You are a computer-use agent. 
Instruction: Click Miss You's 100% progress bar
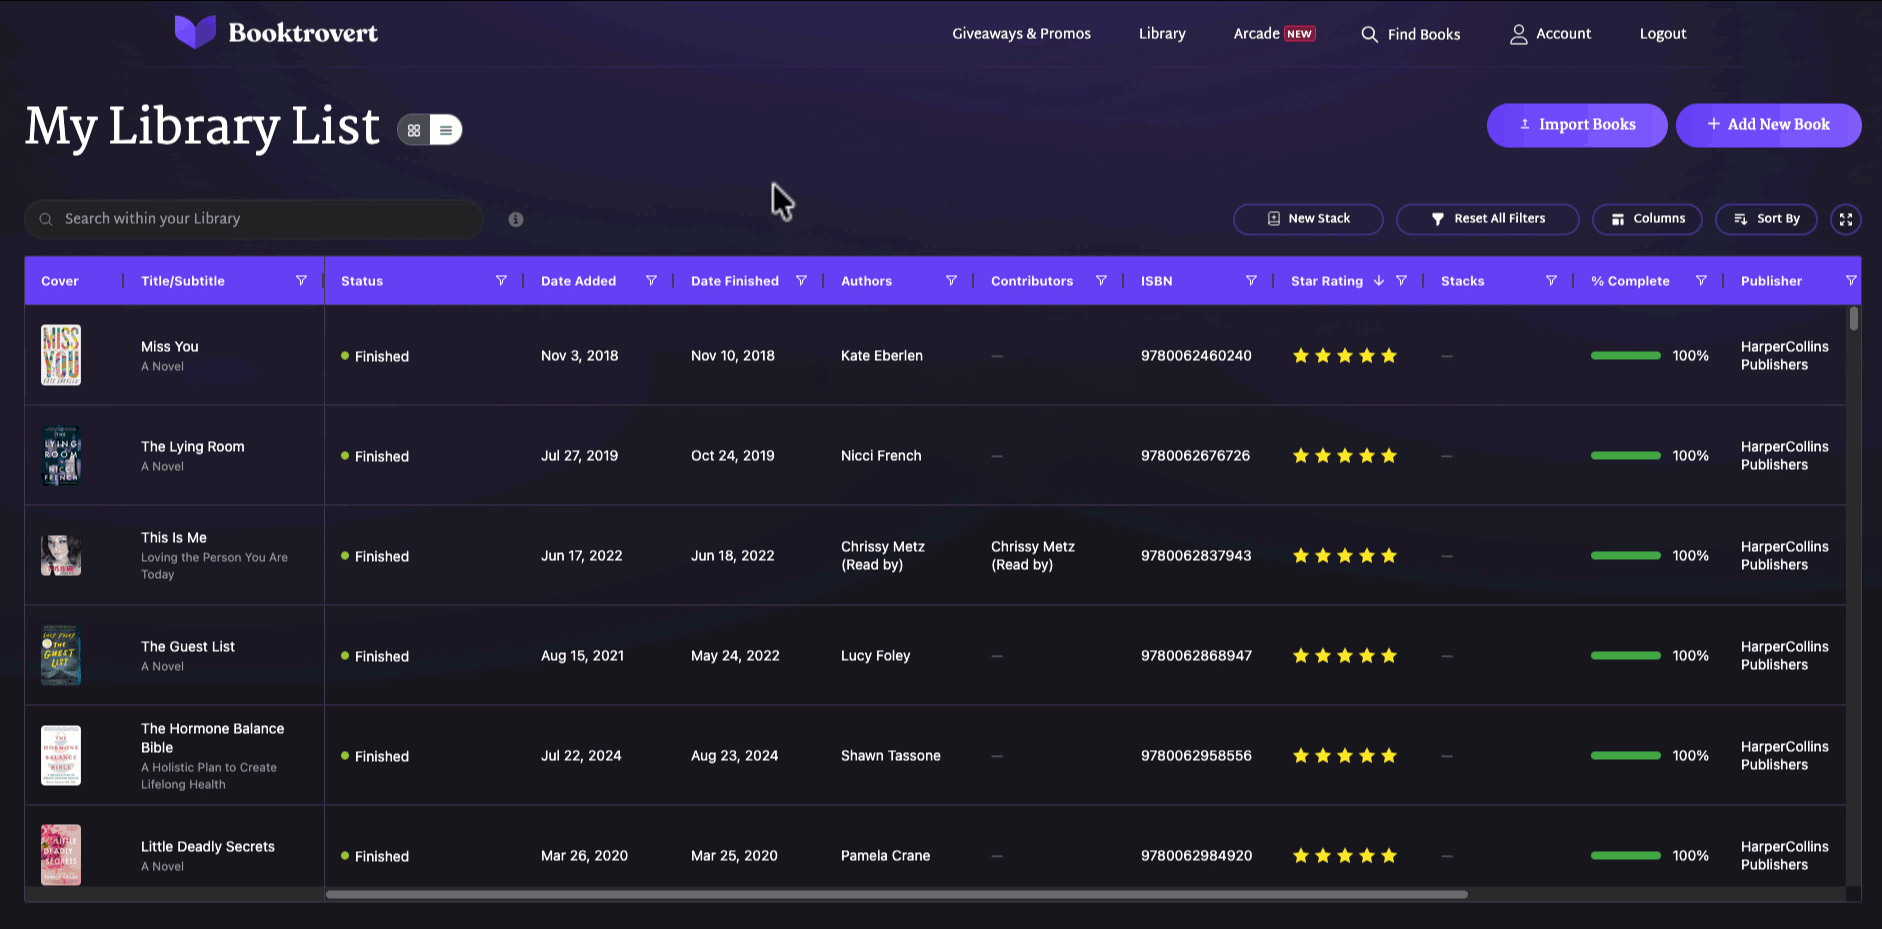click(1626, 356)
